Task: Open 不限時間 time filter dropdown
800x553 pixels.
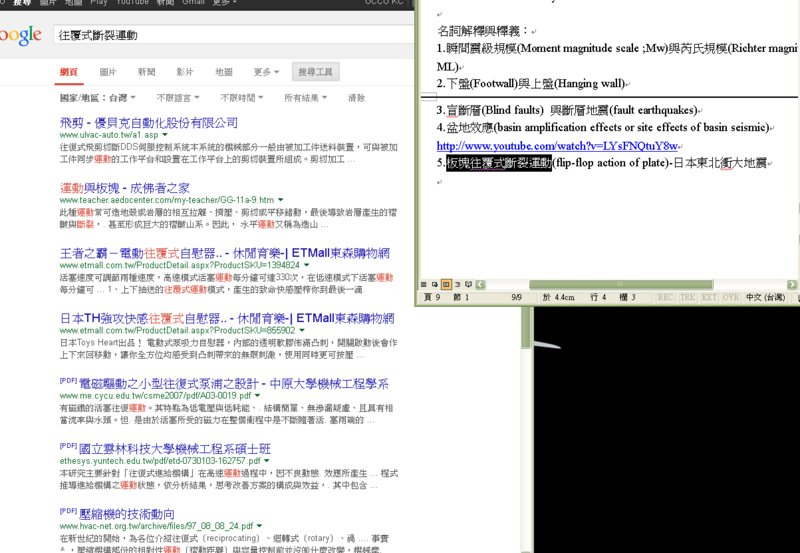Action: pyautogui.click(x=241, y=97)
